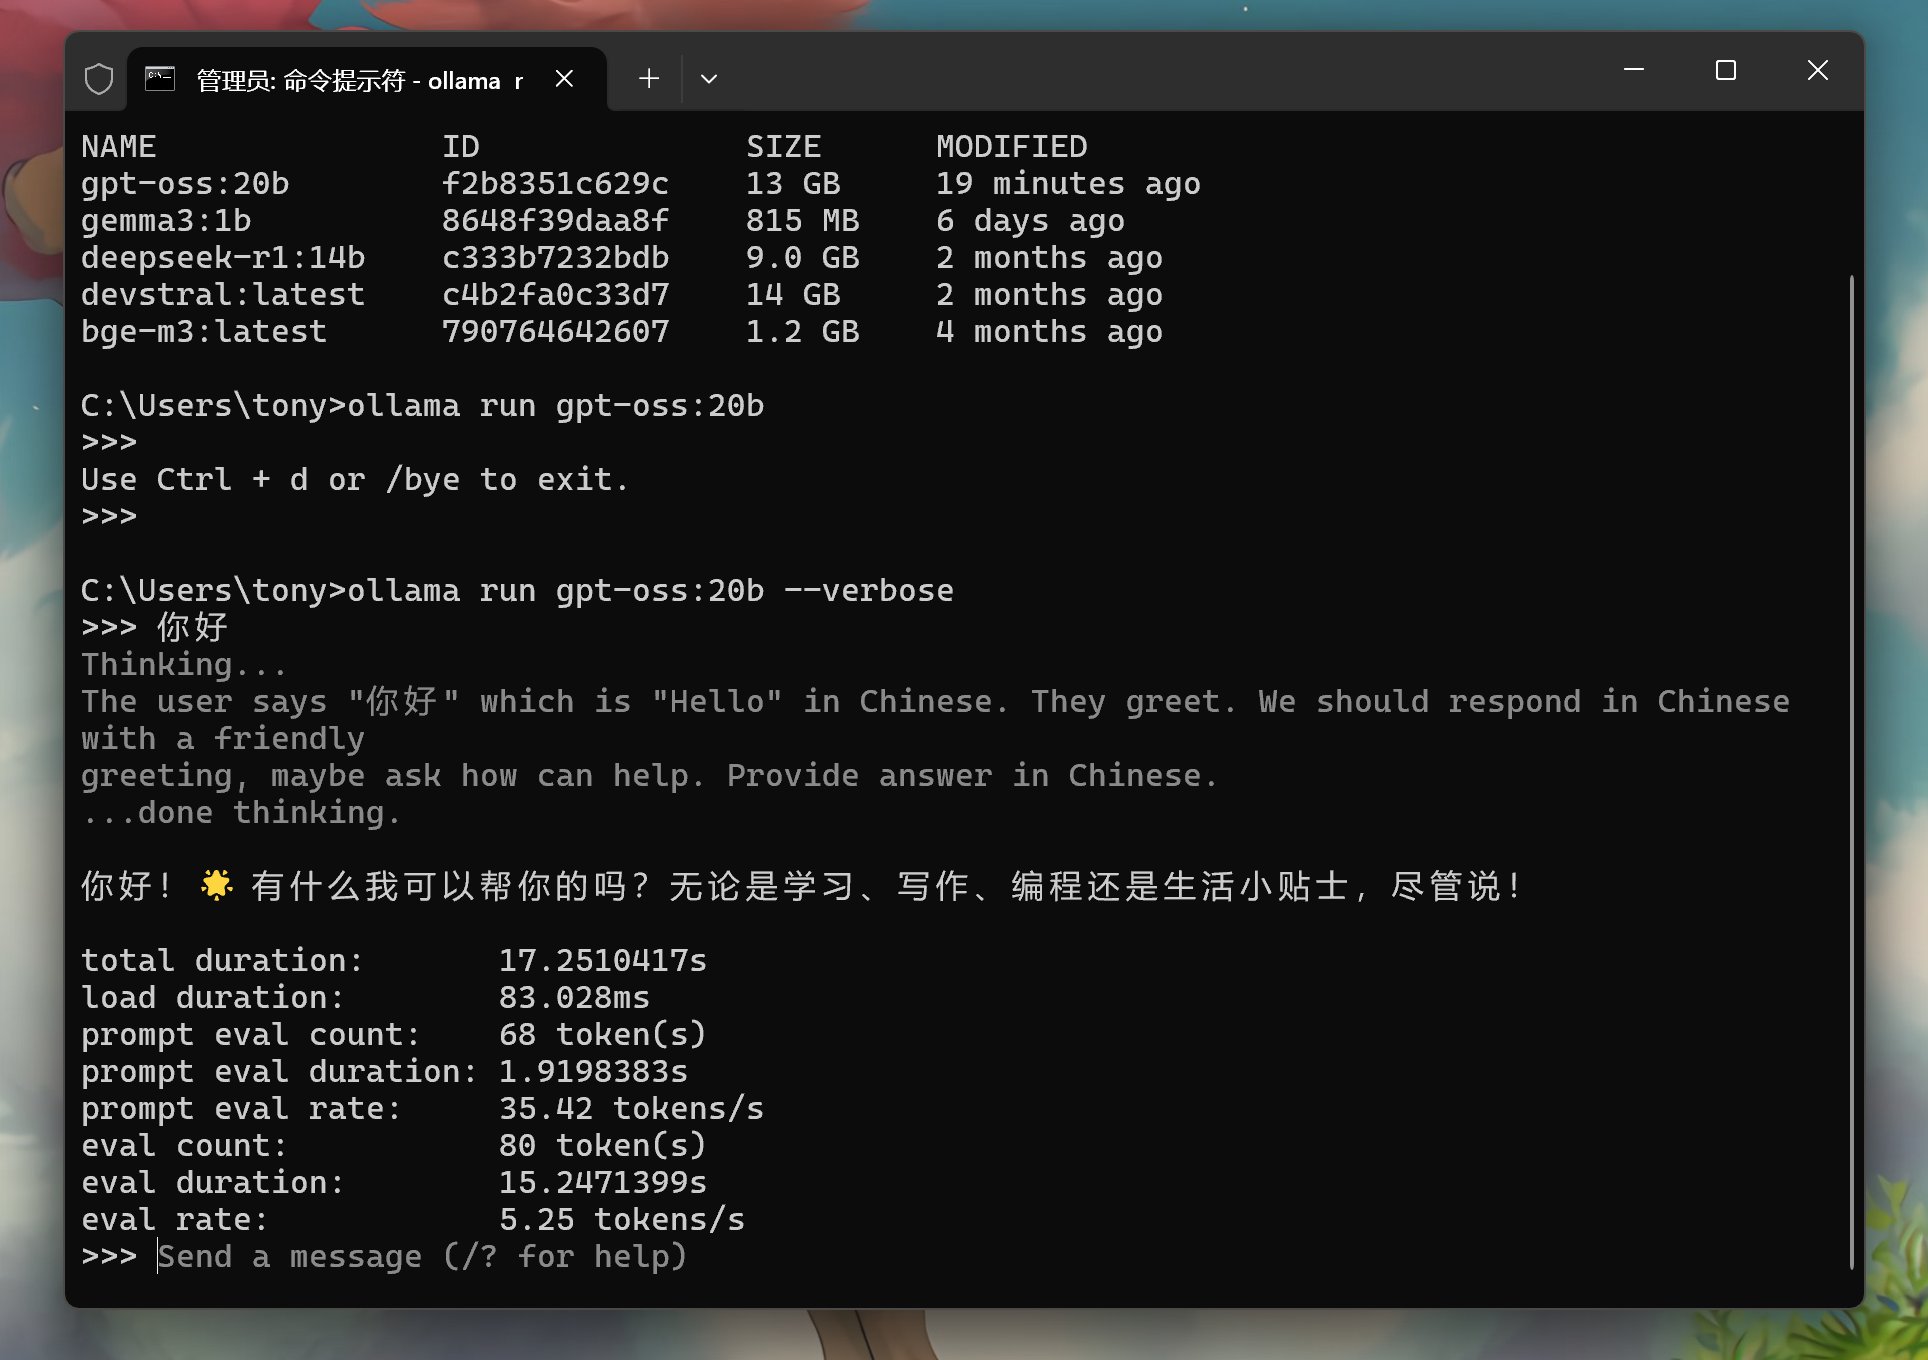Click the ID c4b2fa0c33d7

click(555, 295)
